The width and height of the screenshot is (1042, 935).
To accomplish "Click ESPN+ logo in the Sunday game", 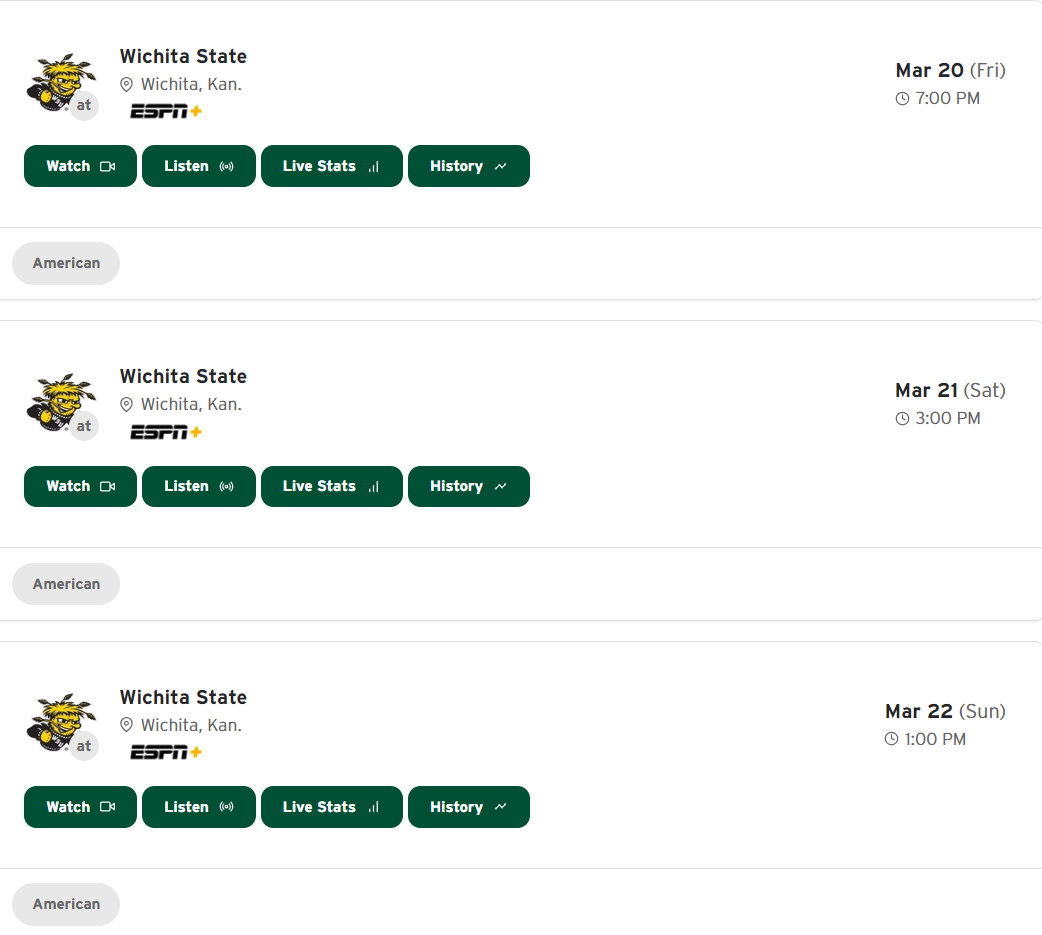I will point(165,752).
